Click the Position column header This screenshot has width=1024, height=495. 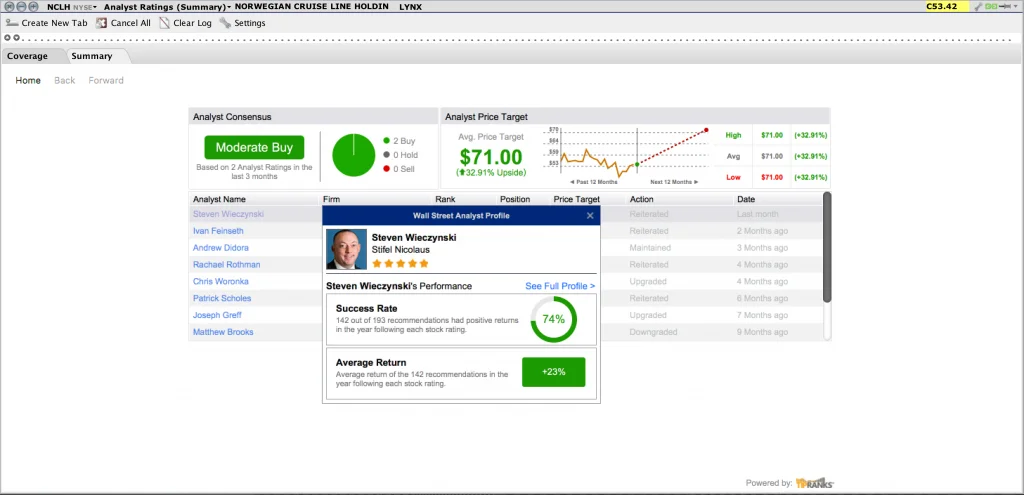(515, 199)
